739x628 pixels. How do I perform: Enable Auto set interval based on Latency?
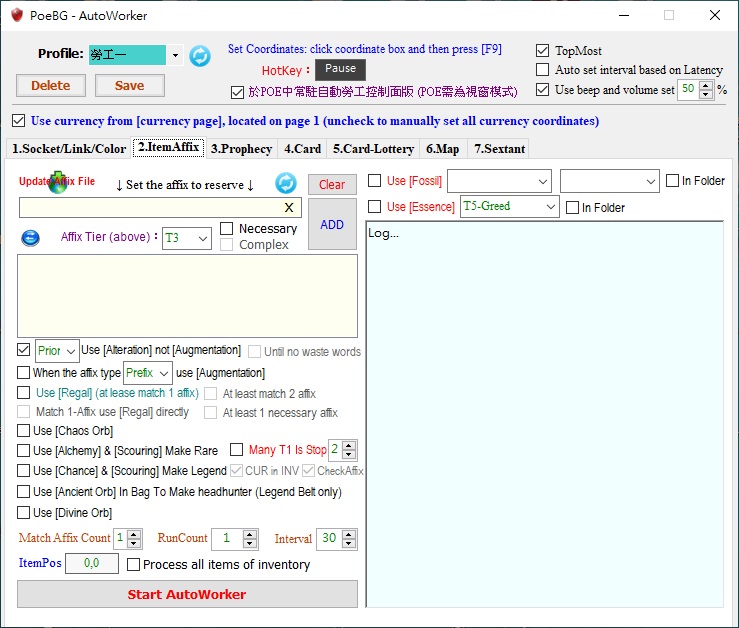click(x=542, y=70)
